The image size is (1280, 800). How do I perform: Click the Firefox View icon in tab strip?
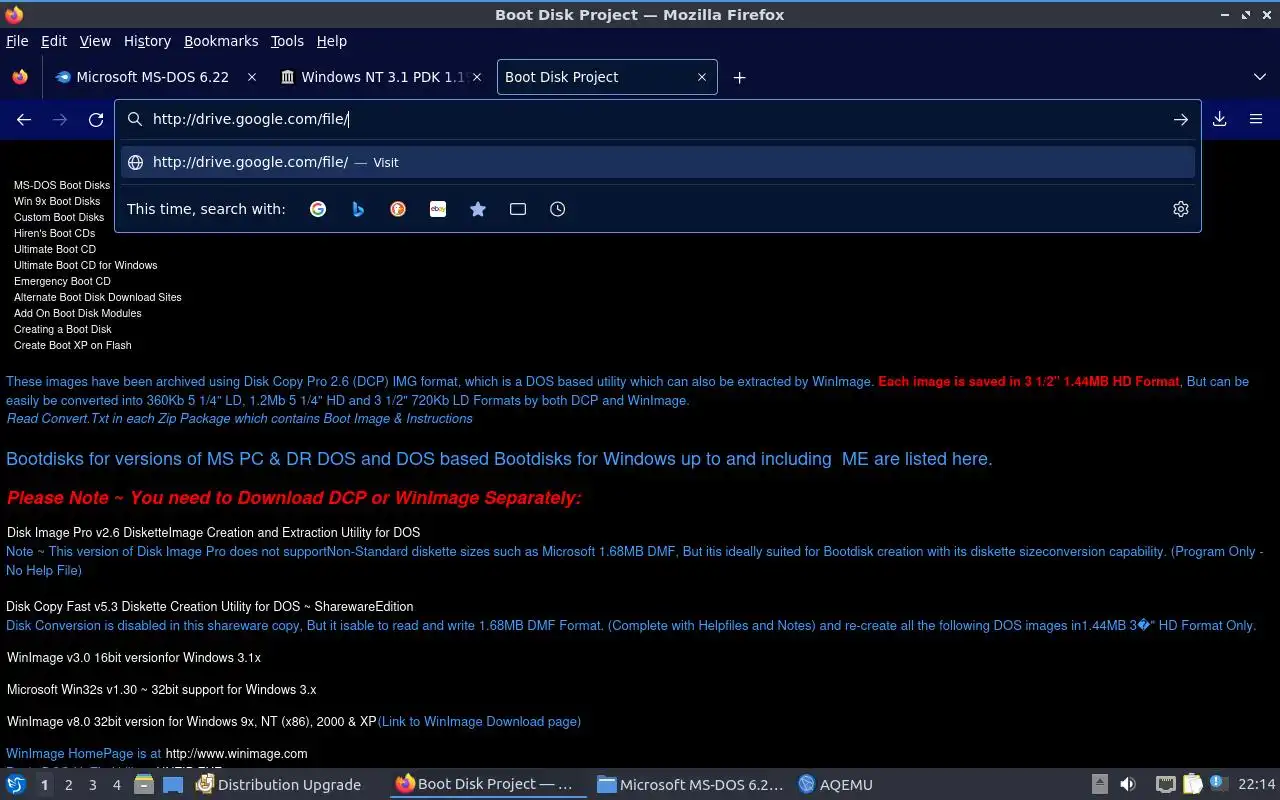[x=19, y=77]
